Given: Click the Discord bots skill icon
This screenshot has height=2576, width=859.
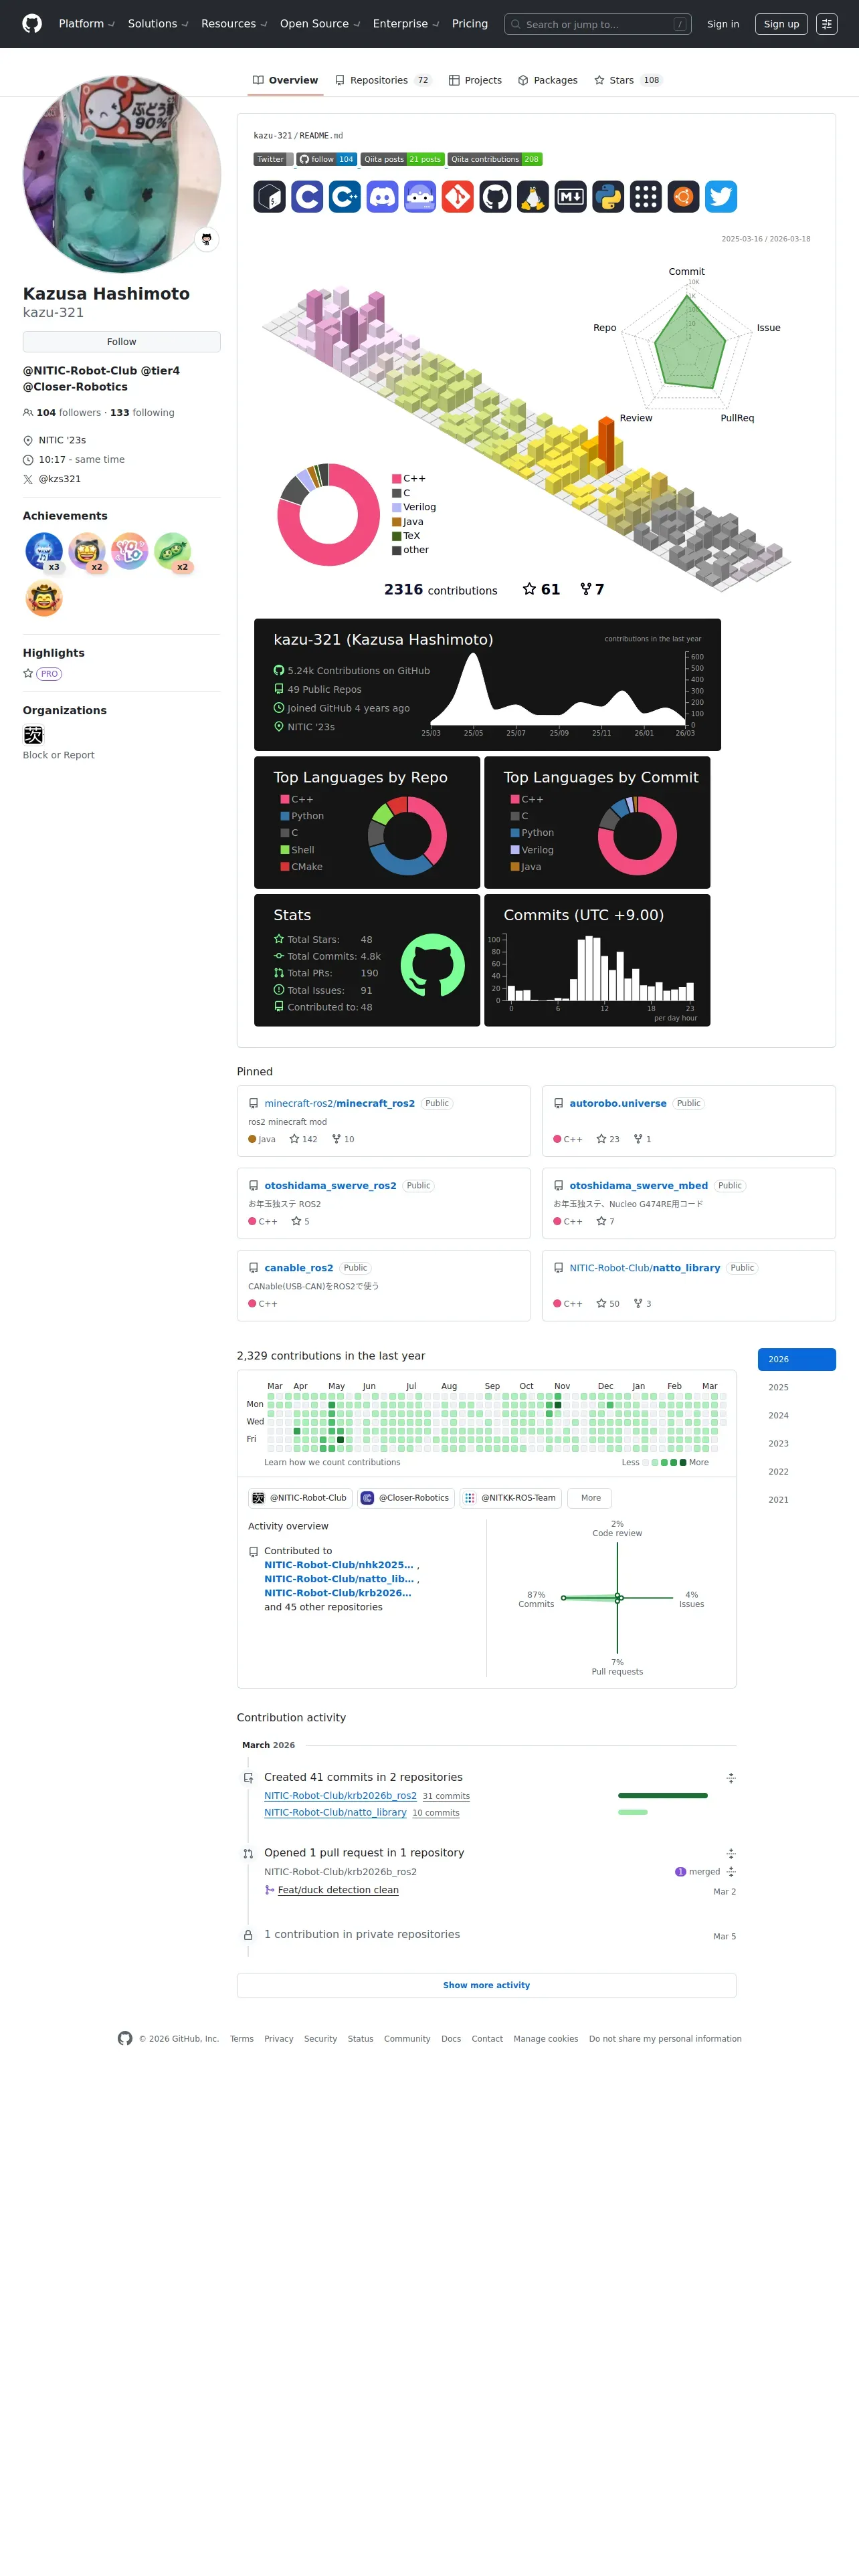Looking at the screenshot, I should (420, 197).
